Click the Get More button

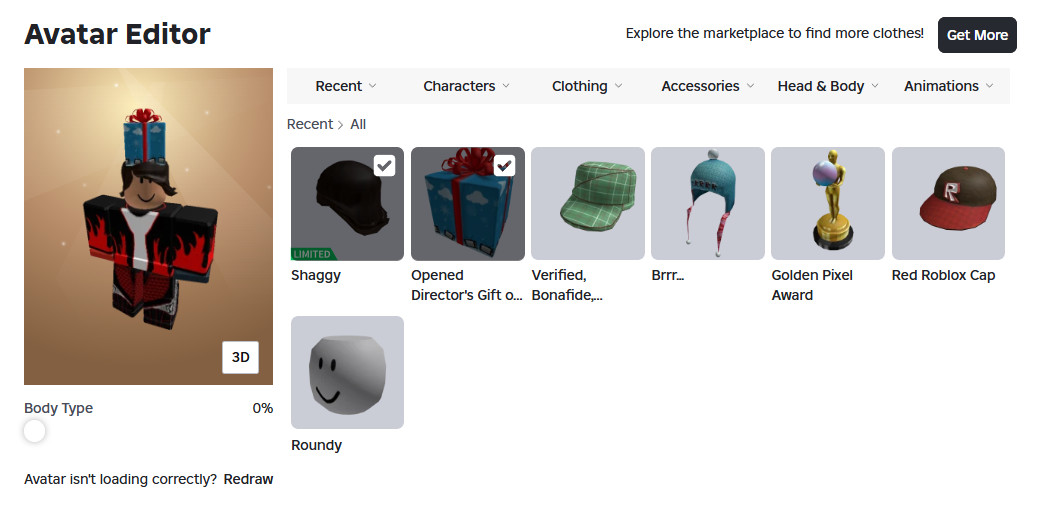click(x=977, y=35)
